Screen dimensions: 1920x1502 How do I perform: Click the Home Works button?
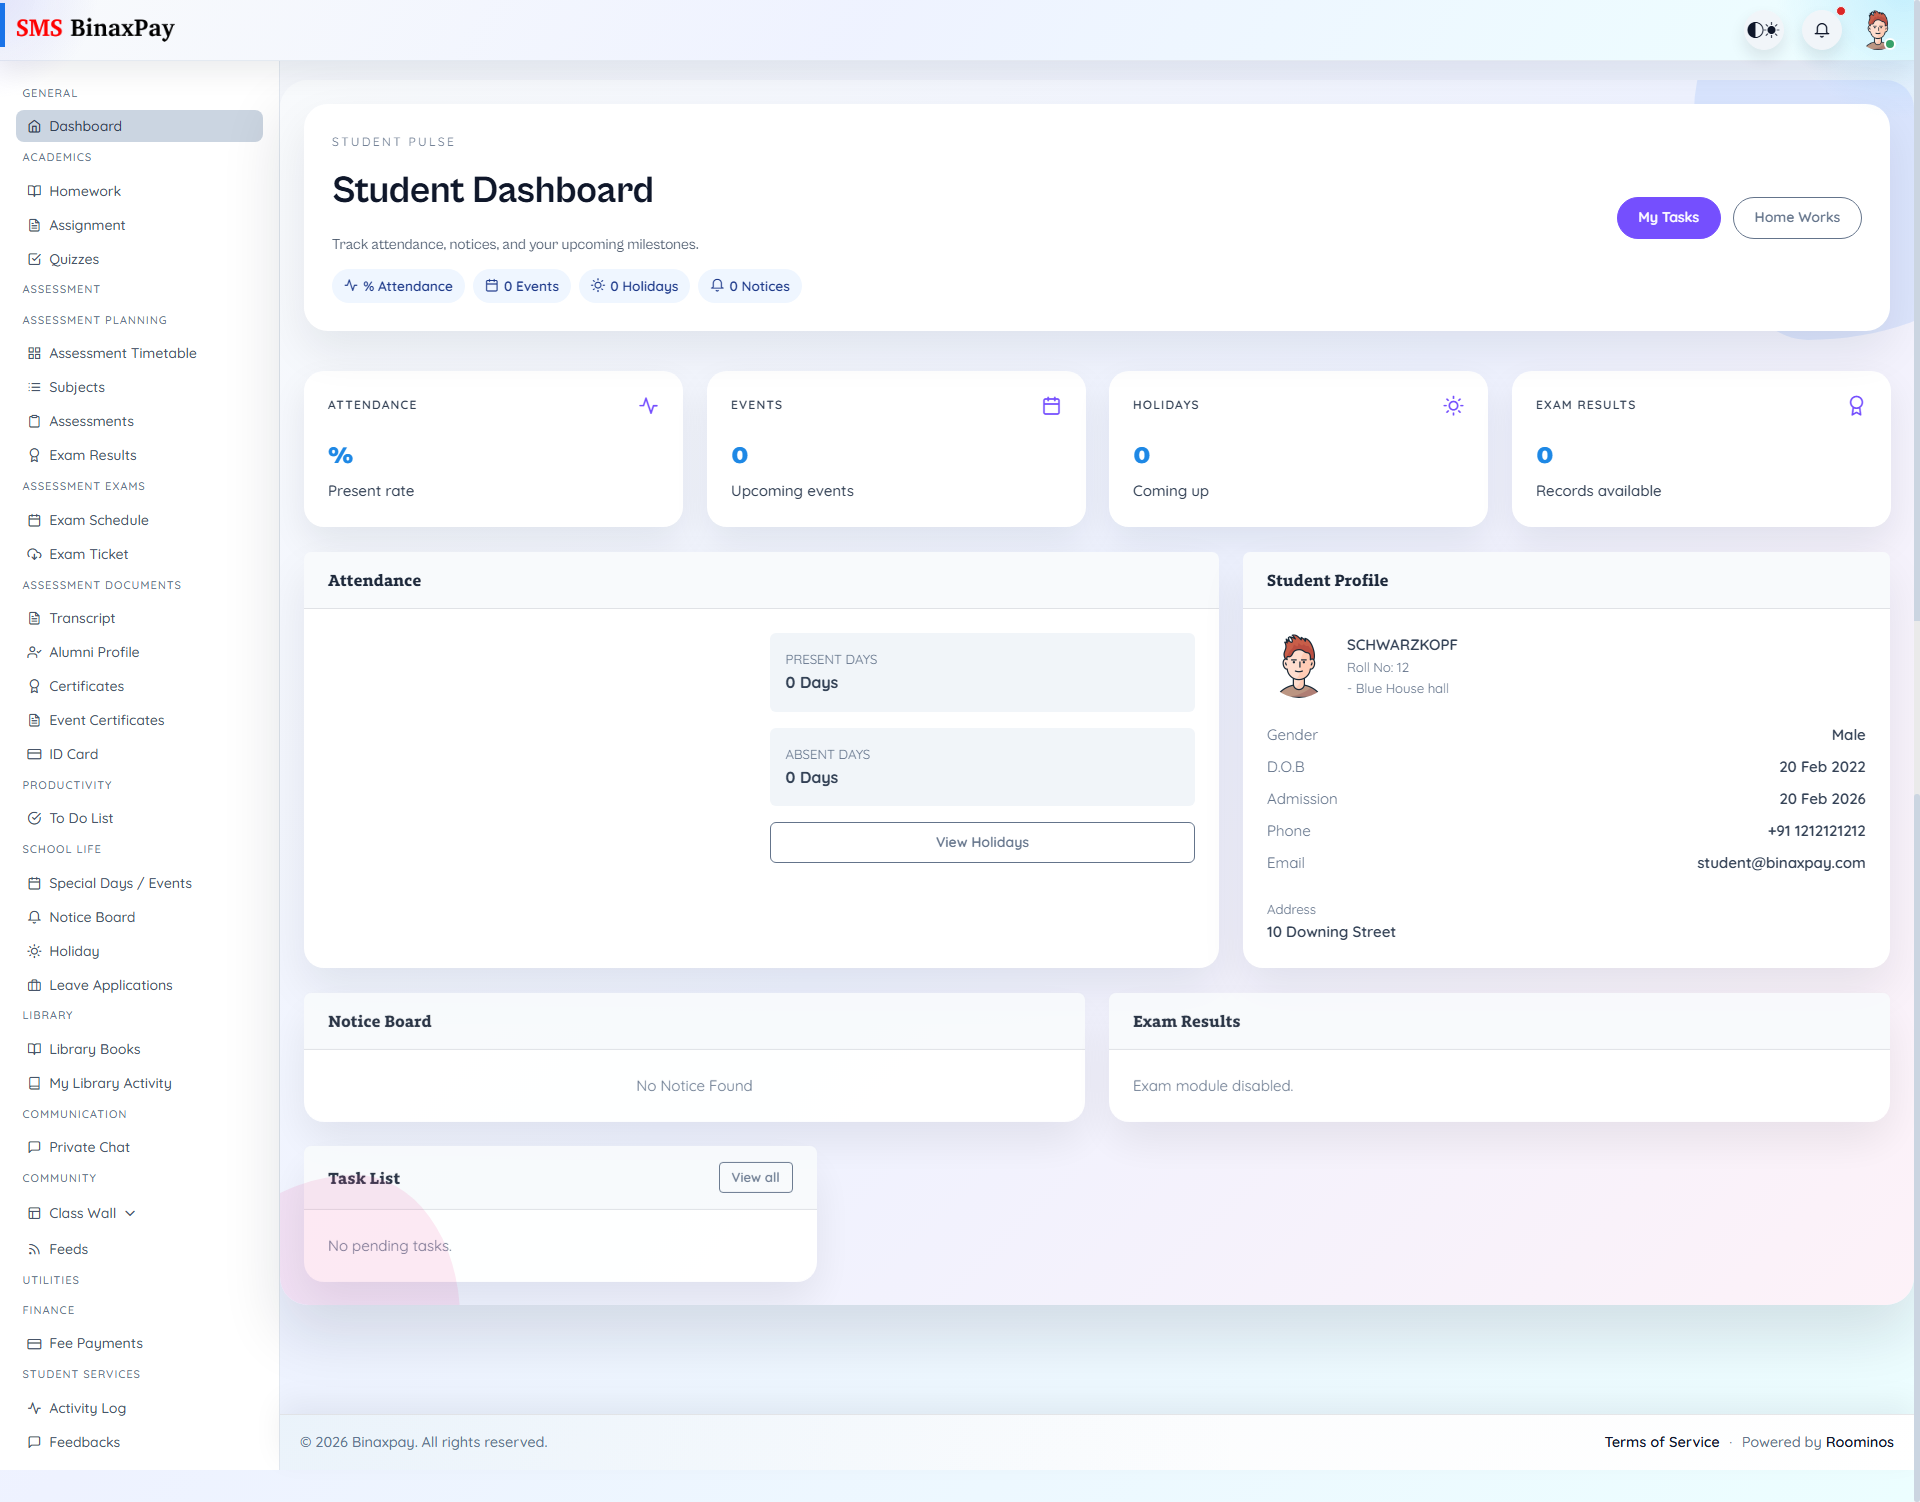click(1796, 218)
